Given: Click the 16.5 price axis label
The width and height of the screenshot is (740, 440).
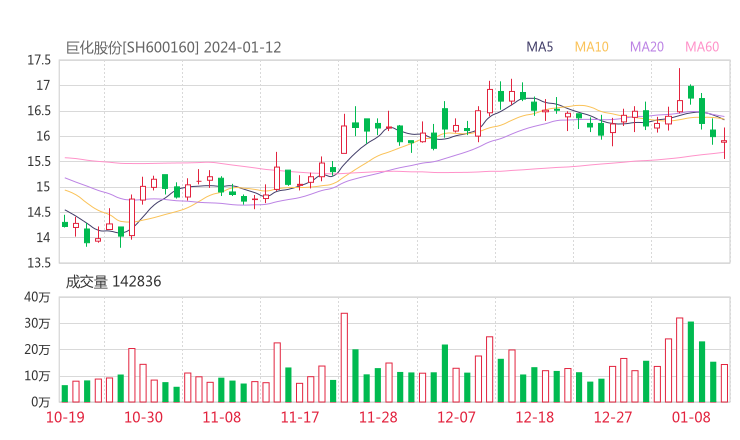Looking at the screenshot, I should point(39,111).
